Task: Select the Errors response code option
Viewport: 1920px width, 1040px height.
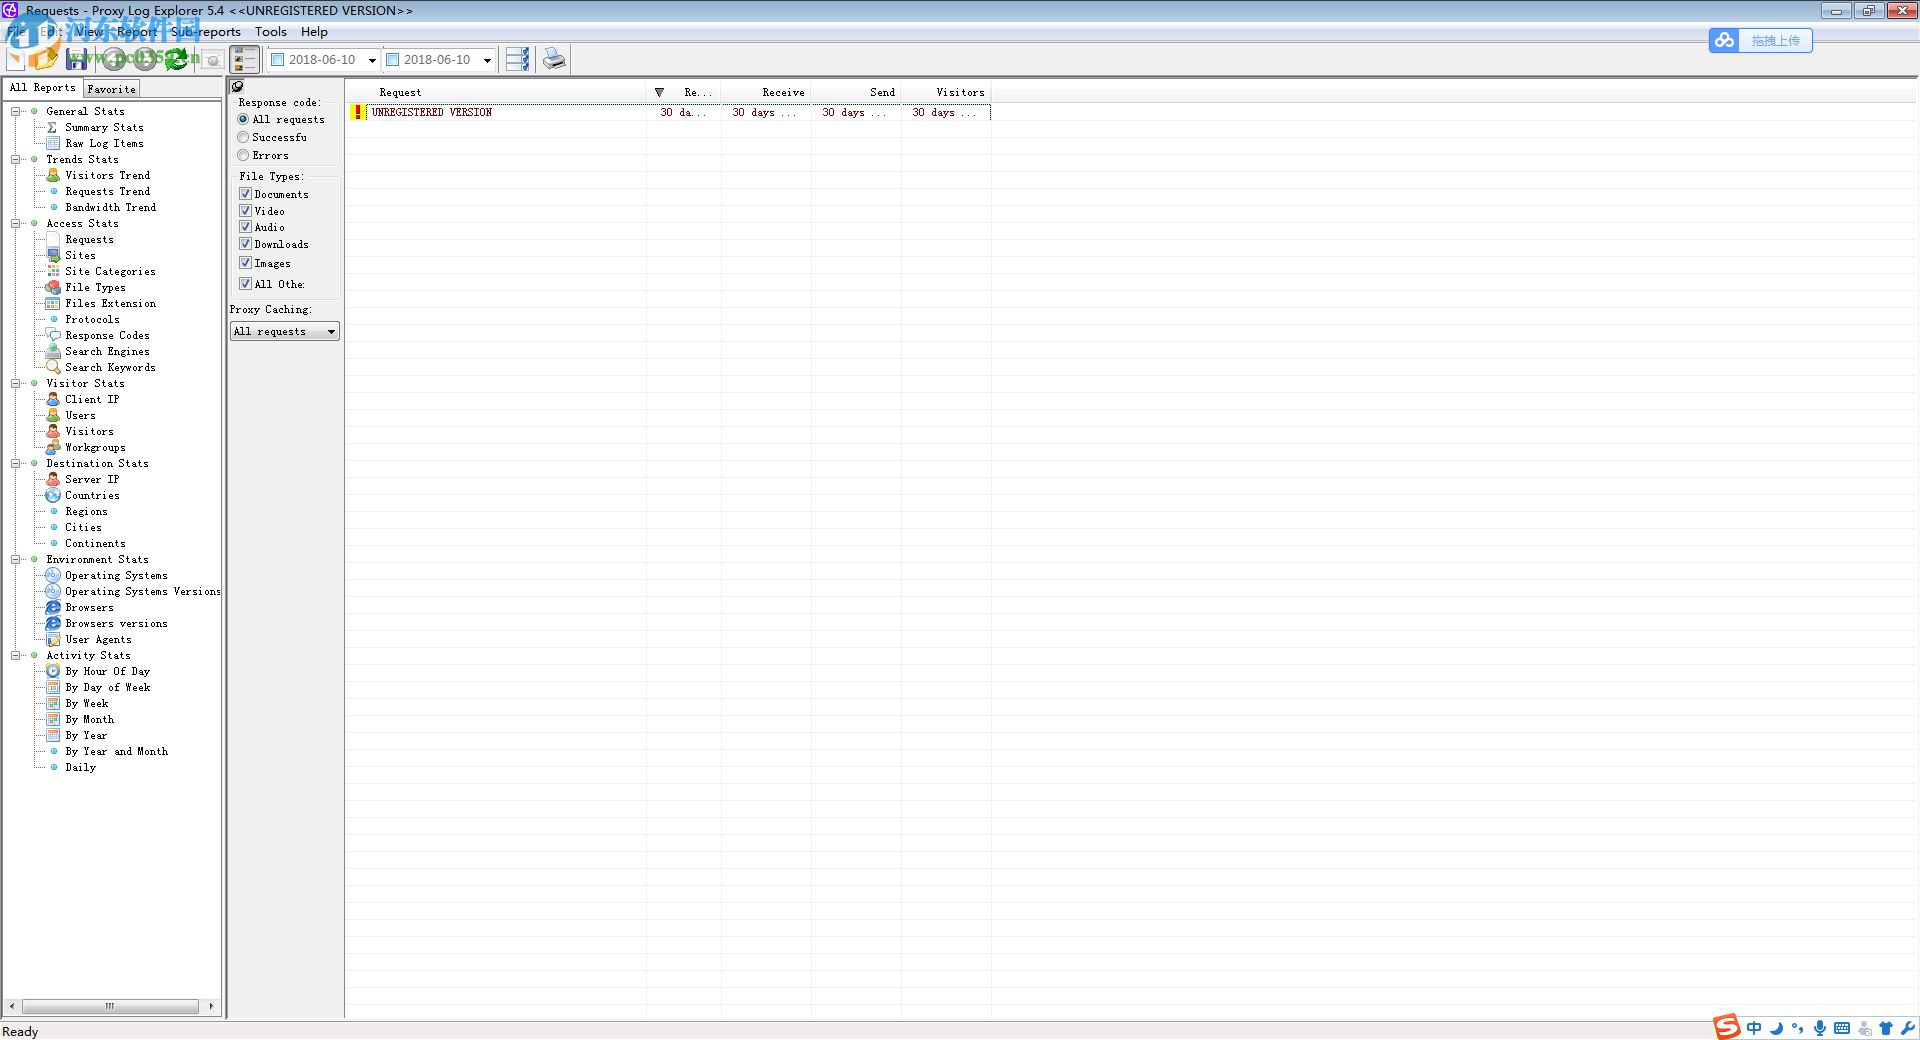Action: click(x=242, y=155)
